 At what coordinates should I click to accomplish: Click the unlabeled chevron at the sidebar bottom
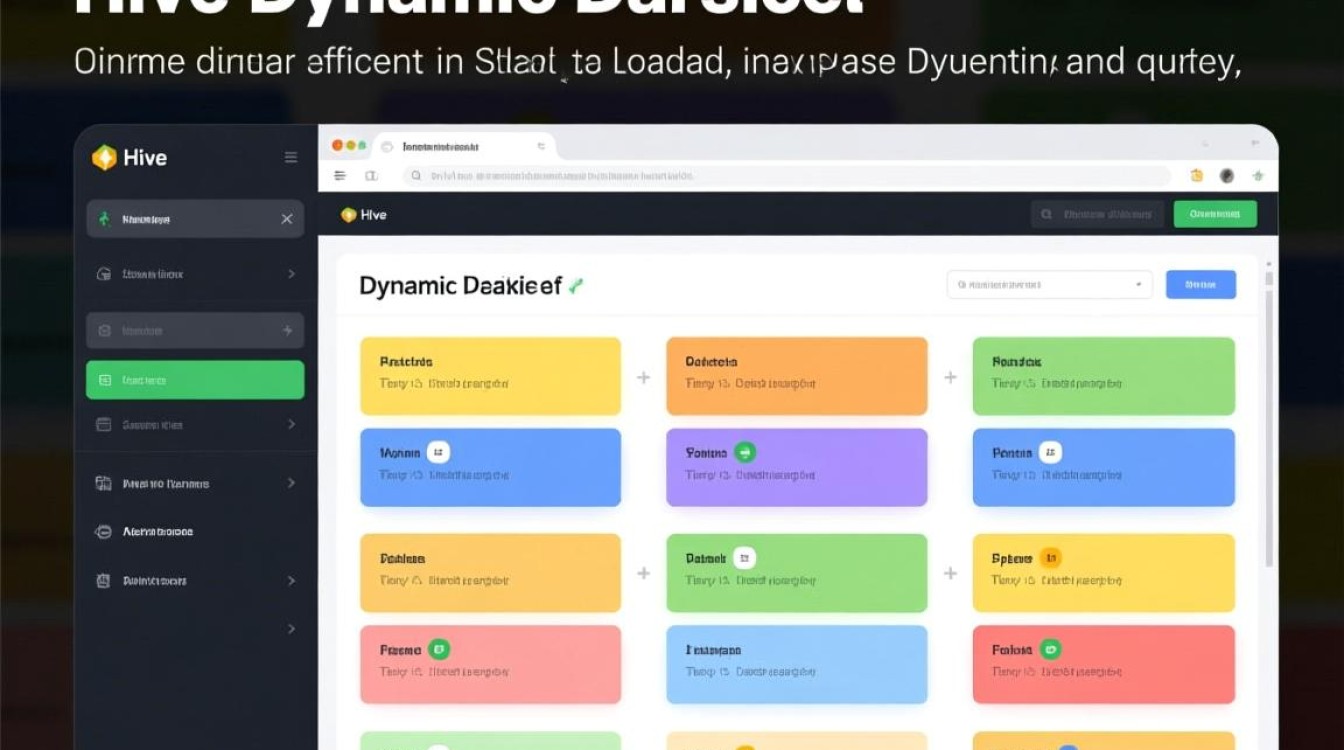[291, 629]
